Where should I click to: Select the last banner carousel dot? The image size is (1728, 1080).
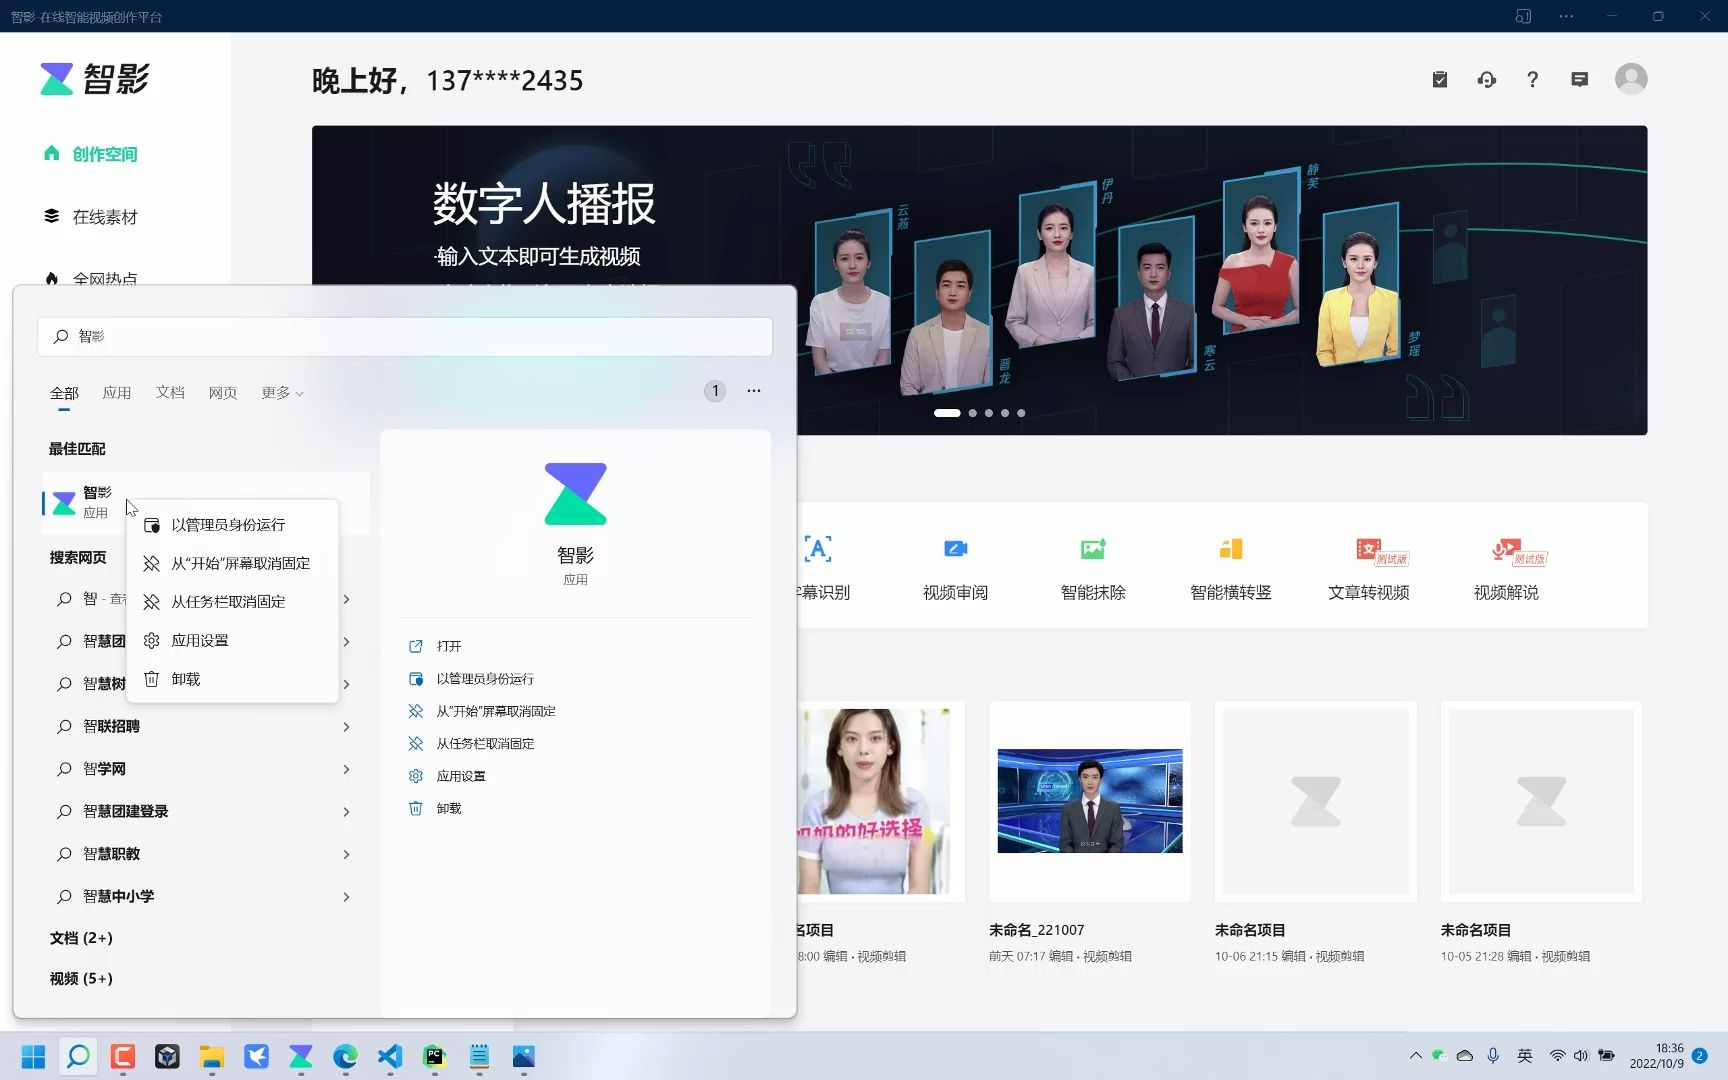pyautogui.click(x=1021, y=413)
